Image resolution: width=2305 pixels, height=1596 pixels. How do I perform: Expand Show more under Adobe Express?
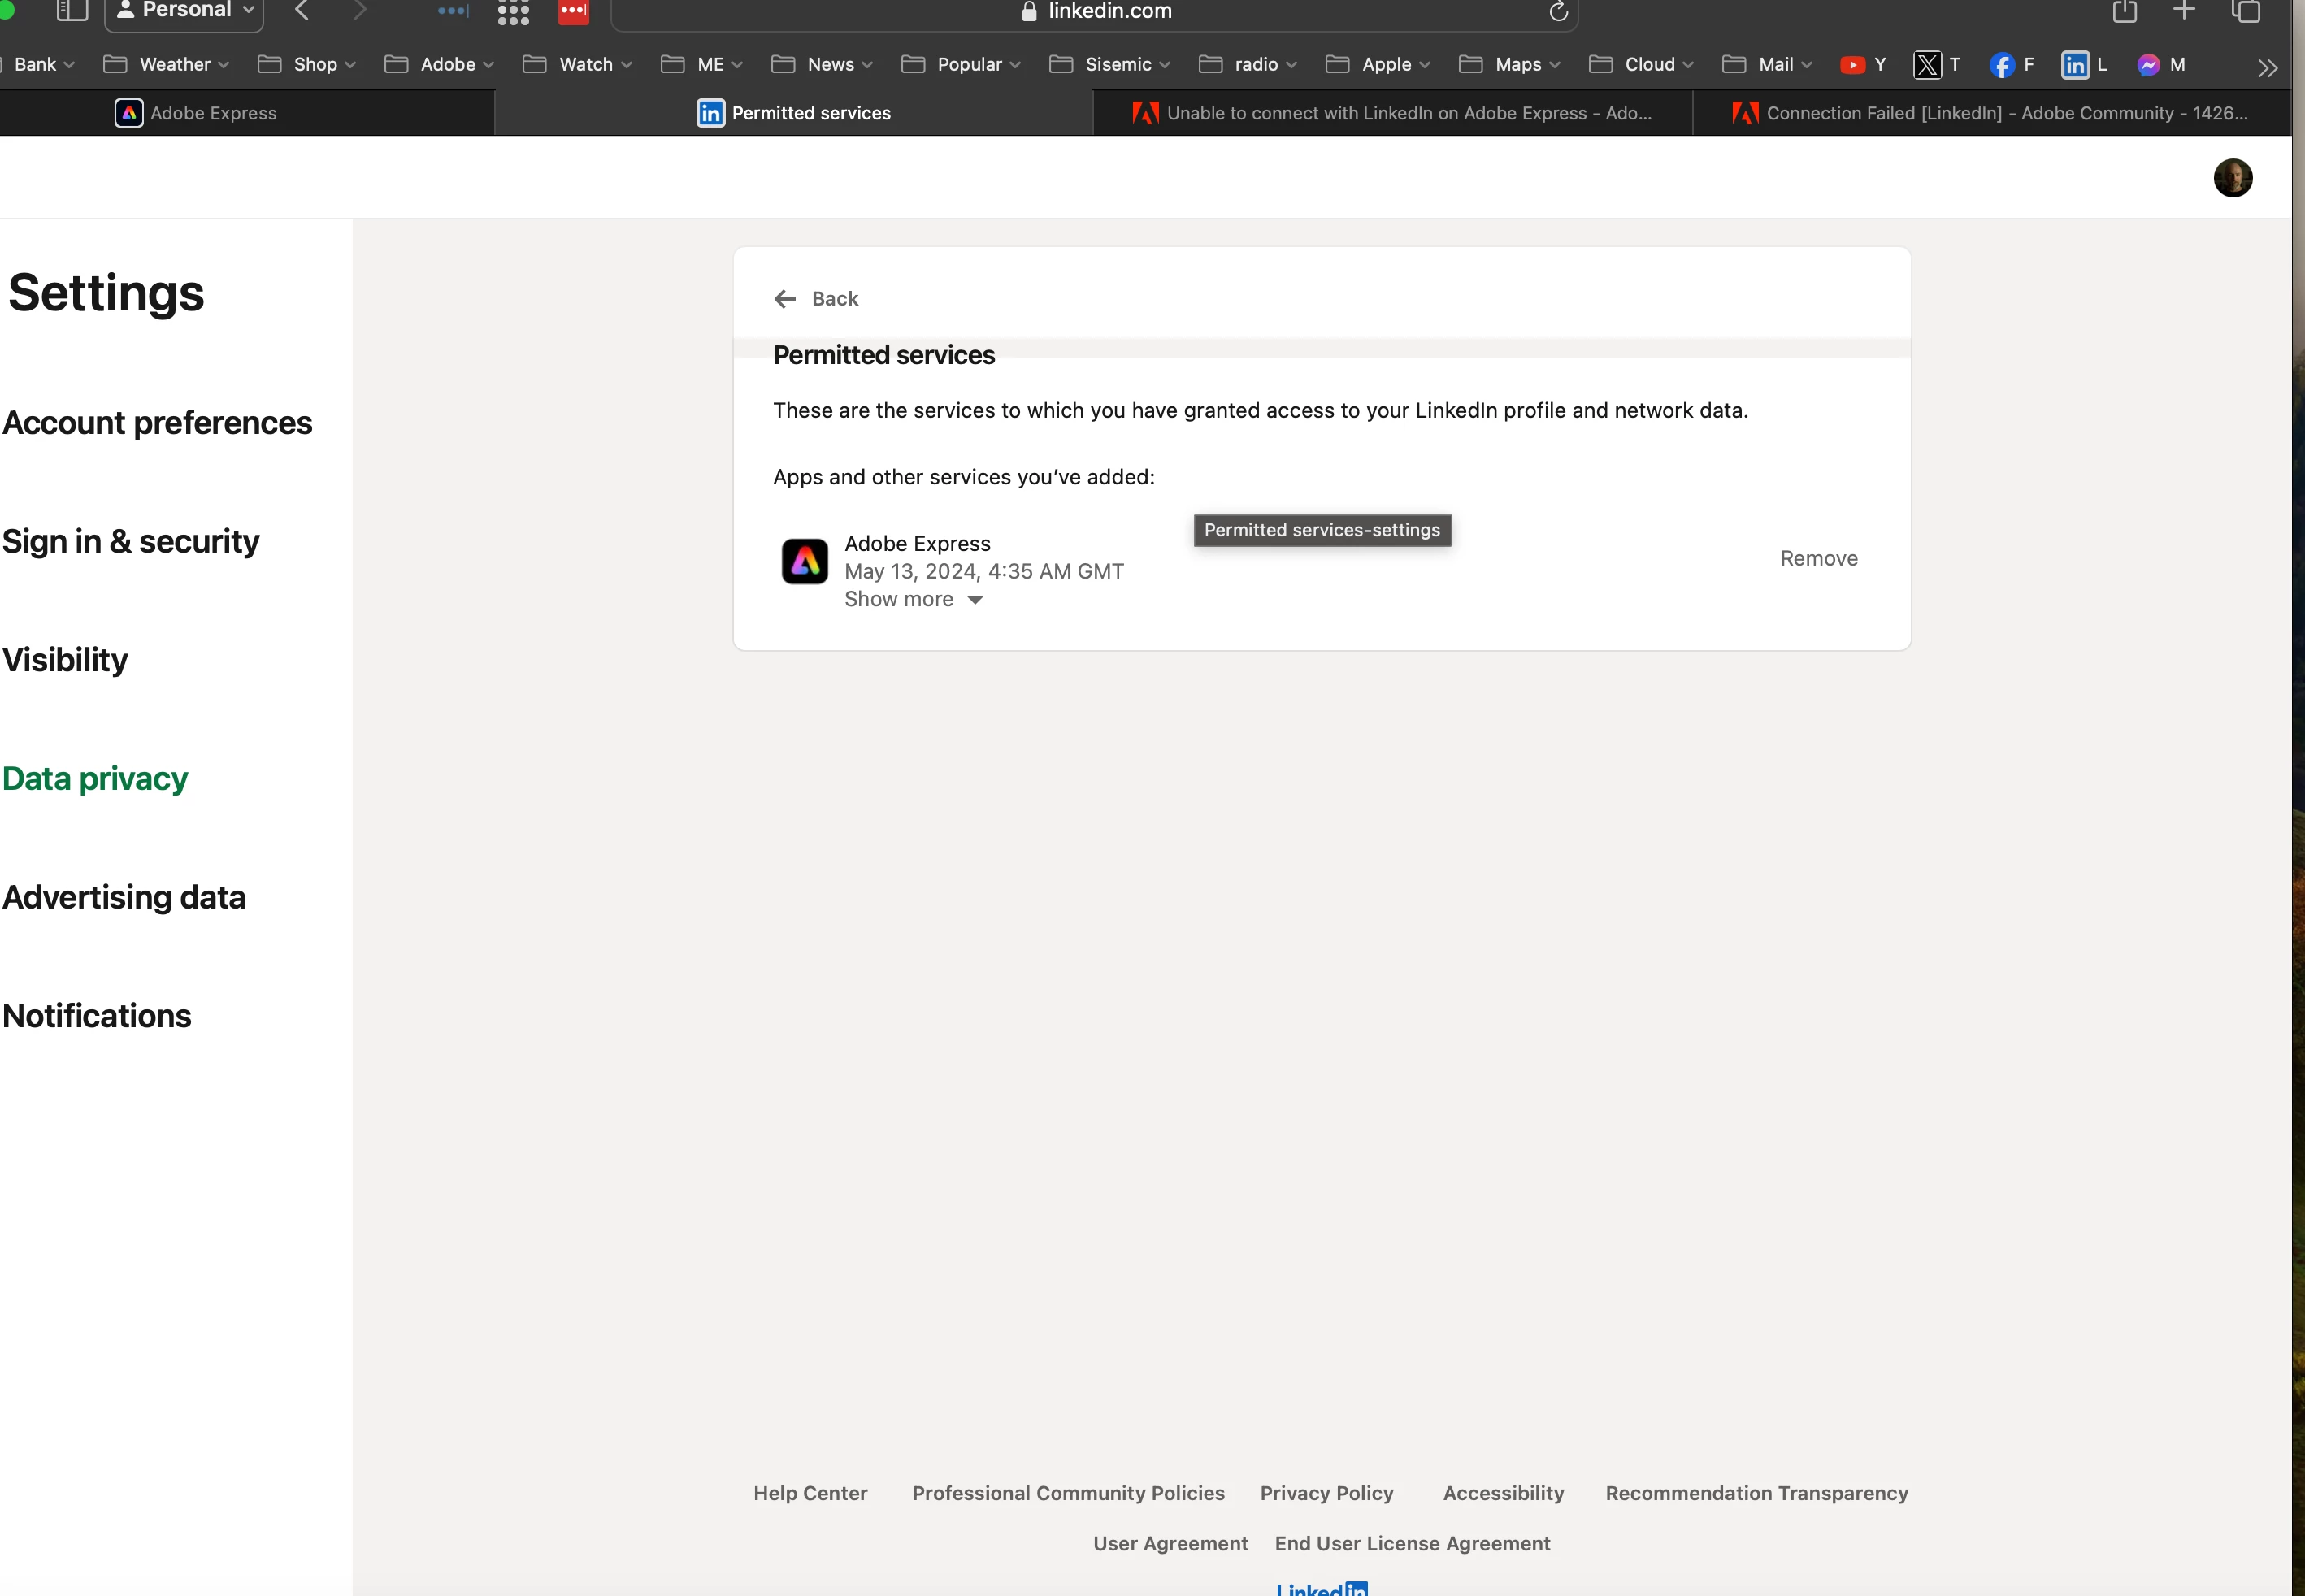pyautogui.click(x=913, y=599)
